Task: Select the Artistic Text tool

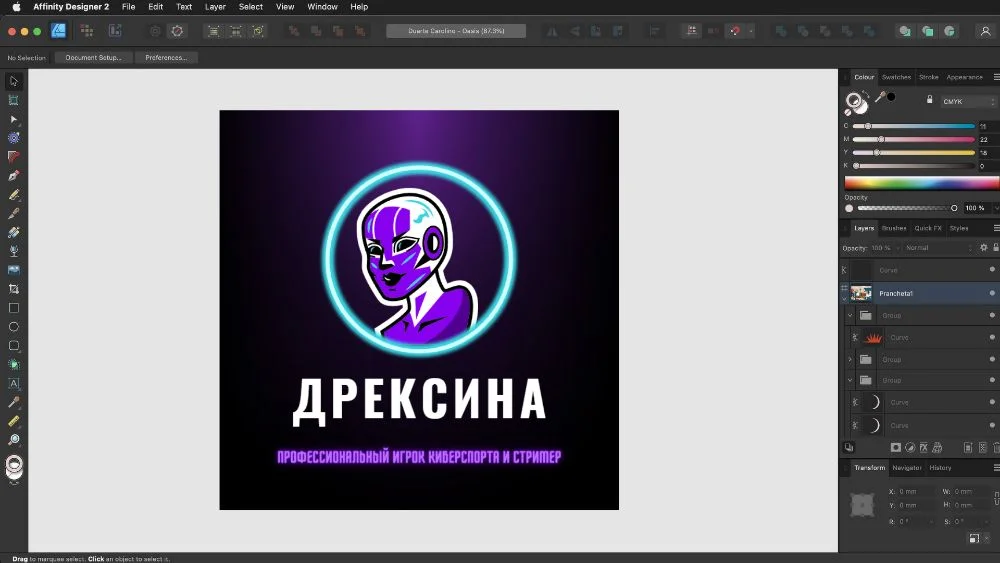Action: (14, 383)
